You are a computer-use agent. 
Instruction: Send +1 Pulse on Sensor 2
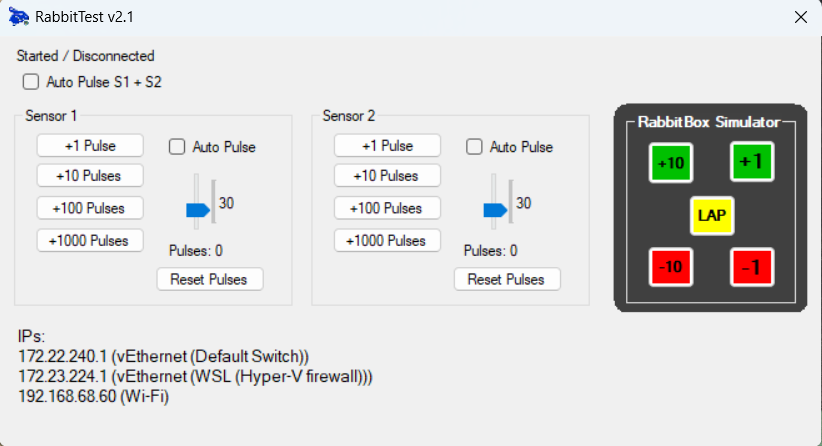click(387, 146)
